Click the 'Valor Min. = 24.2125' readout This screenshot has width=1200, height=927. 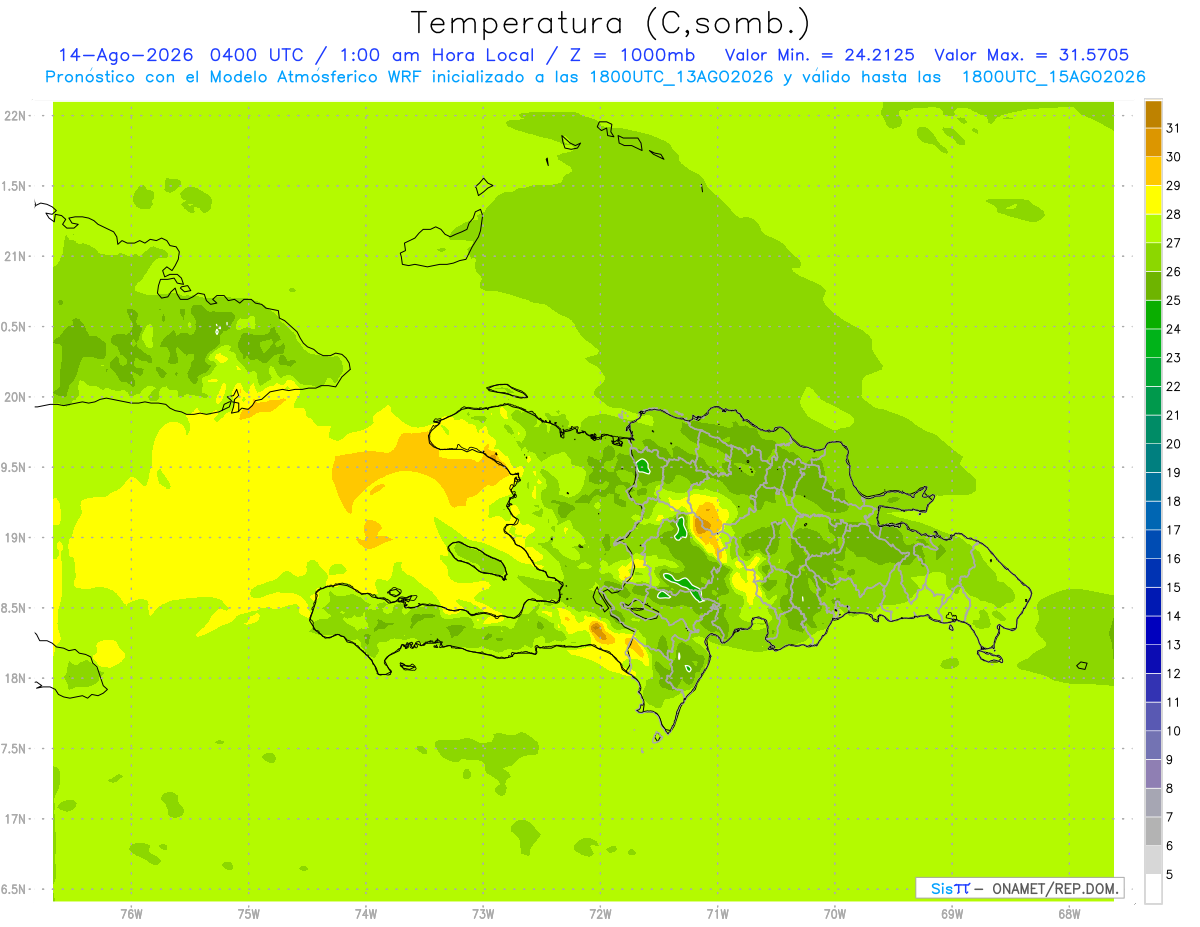pos(819,55)
